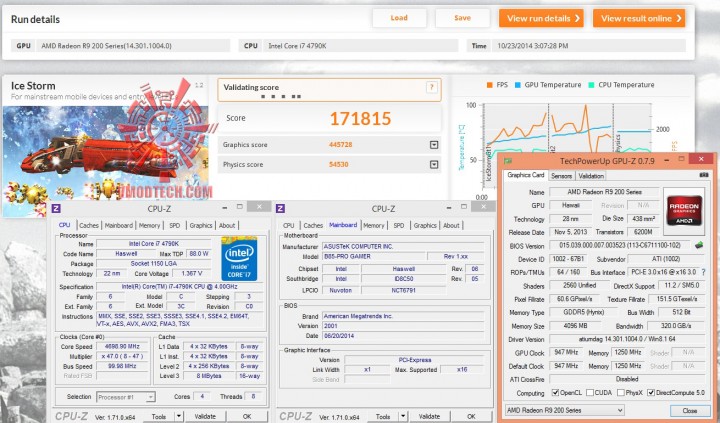Click the Mainboard CPU-Z window title icon

(280, 209)
